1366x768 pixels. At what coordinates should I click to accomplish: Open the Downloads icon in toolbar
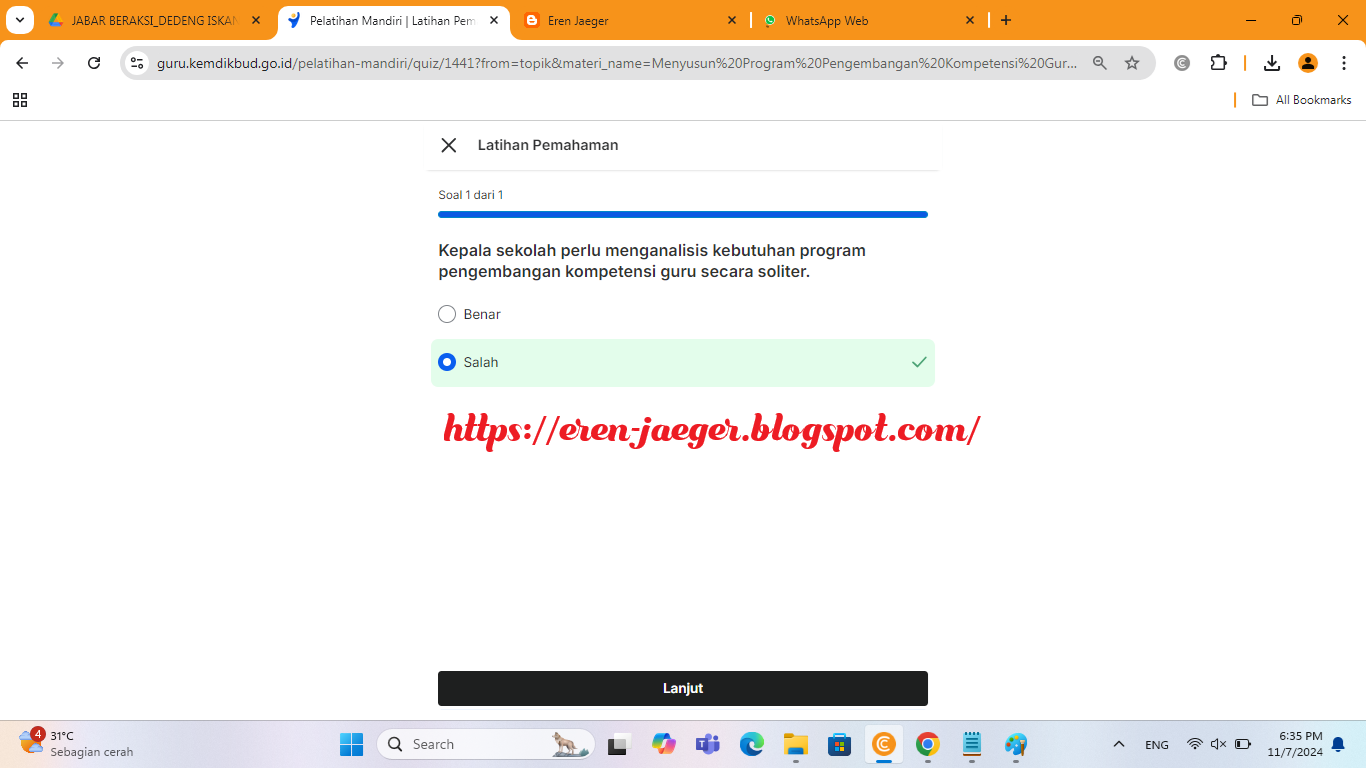(1272, 63)
